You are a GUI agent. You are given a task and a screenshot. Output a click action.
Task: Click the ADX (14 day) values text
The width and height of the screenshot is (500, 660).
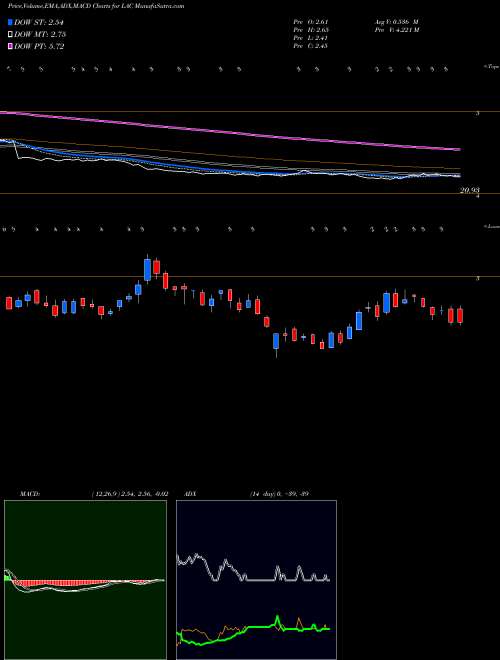[280, 494]
